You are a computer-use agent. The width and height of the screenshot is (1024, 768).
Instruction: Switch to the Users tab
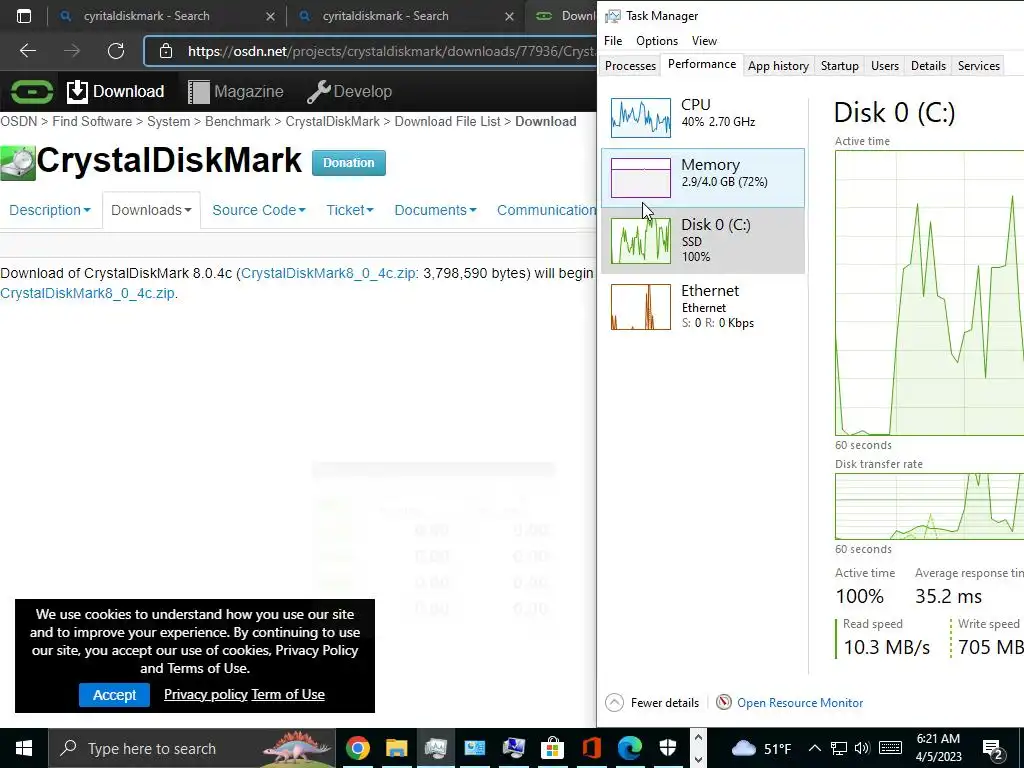tap(885, 66)
